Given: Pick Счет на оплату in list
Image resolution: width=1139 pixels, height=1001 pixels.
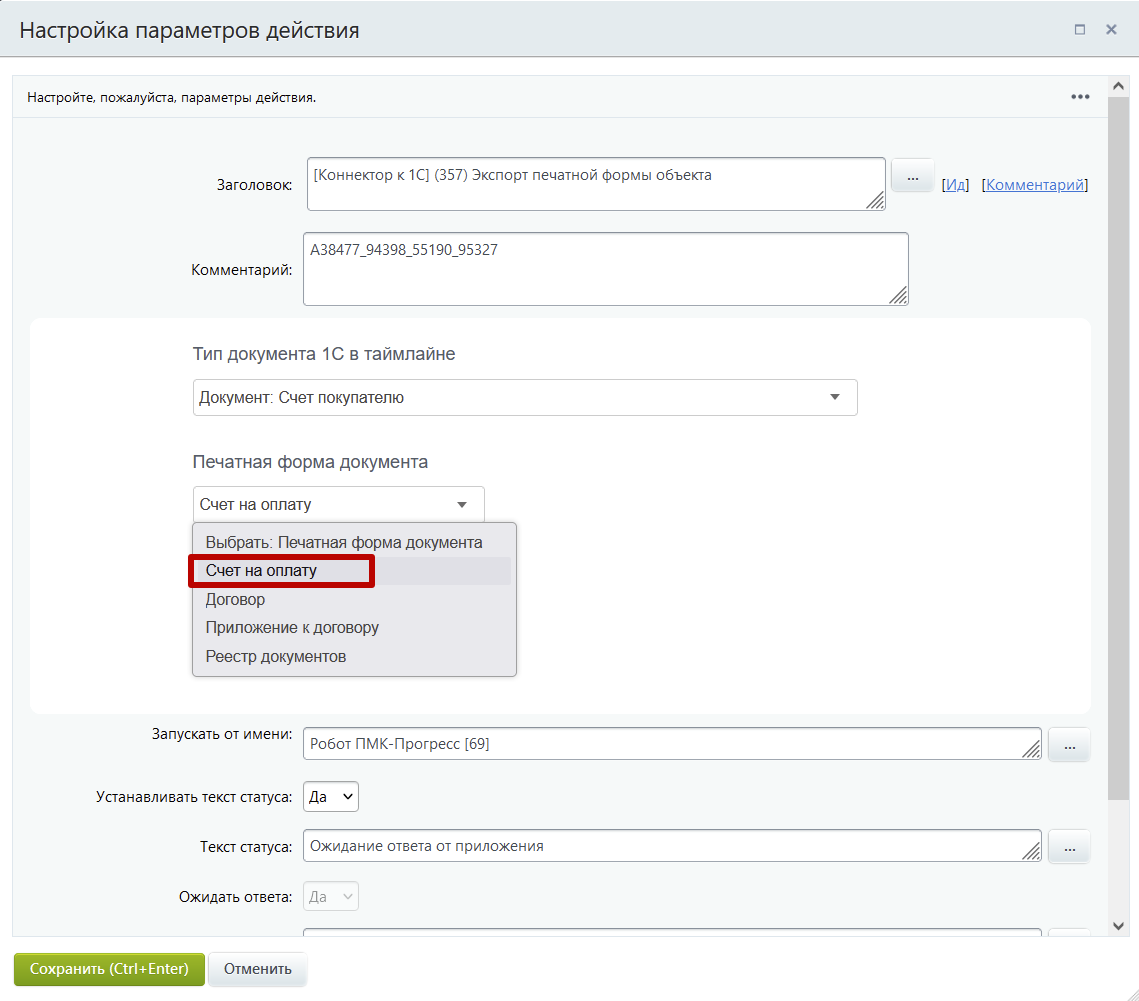Looking at the screenshot, I should click(262, 571).
